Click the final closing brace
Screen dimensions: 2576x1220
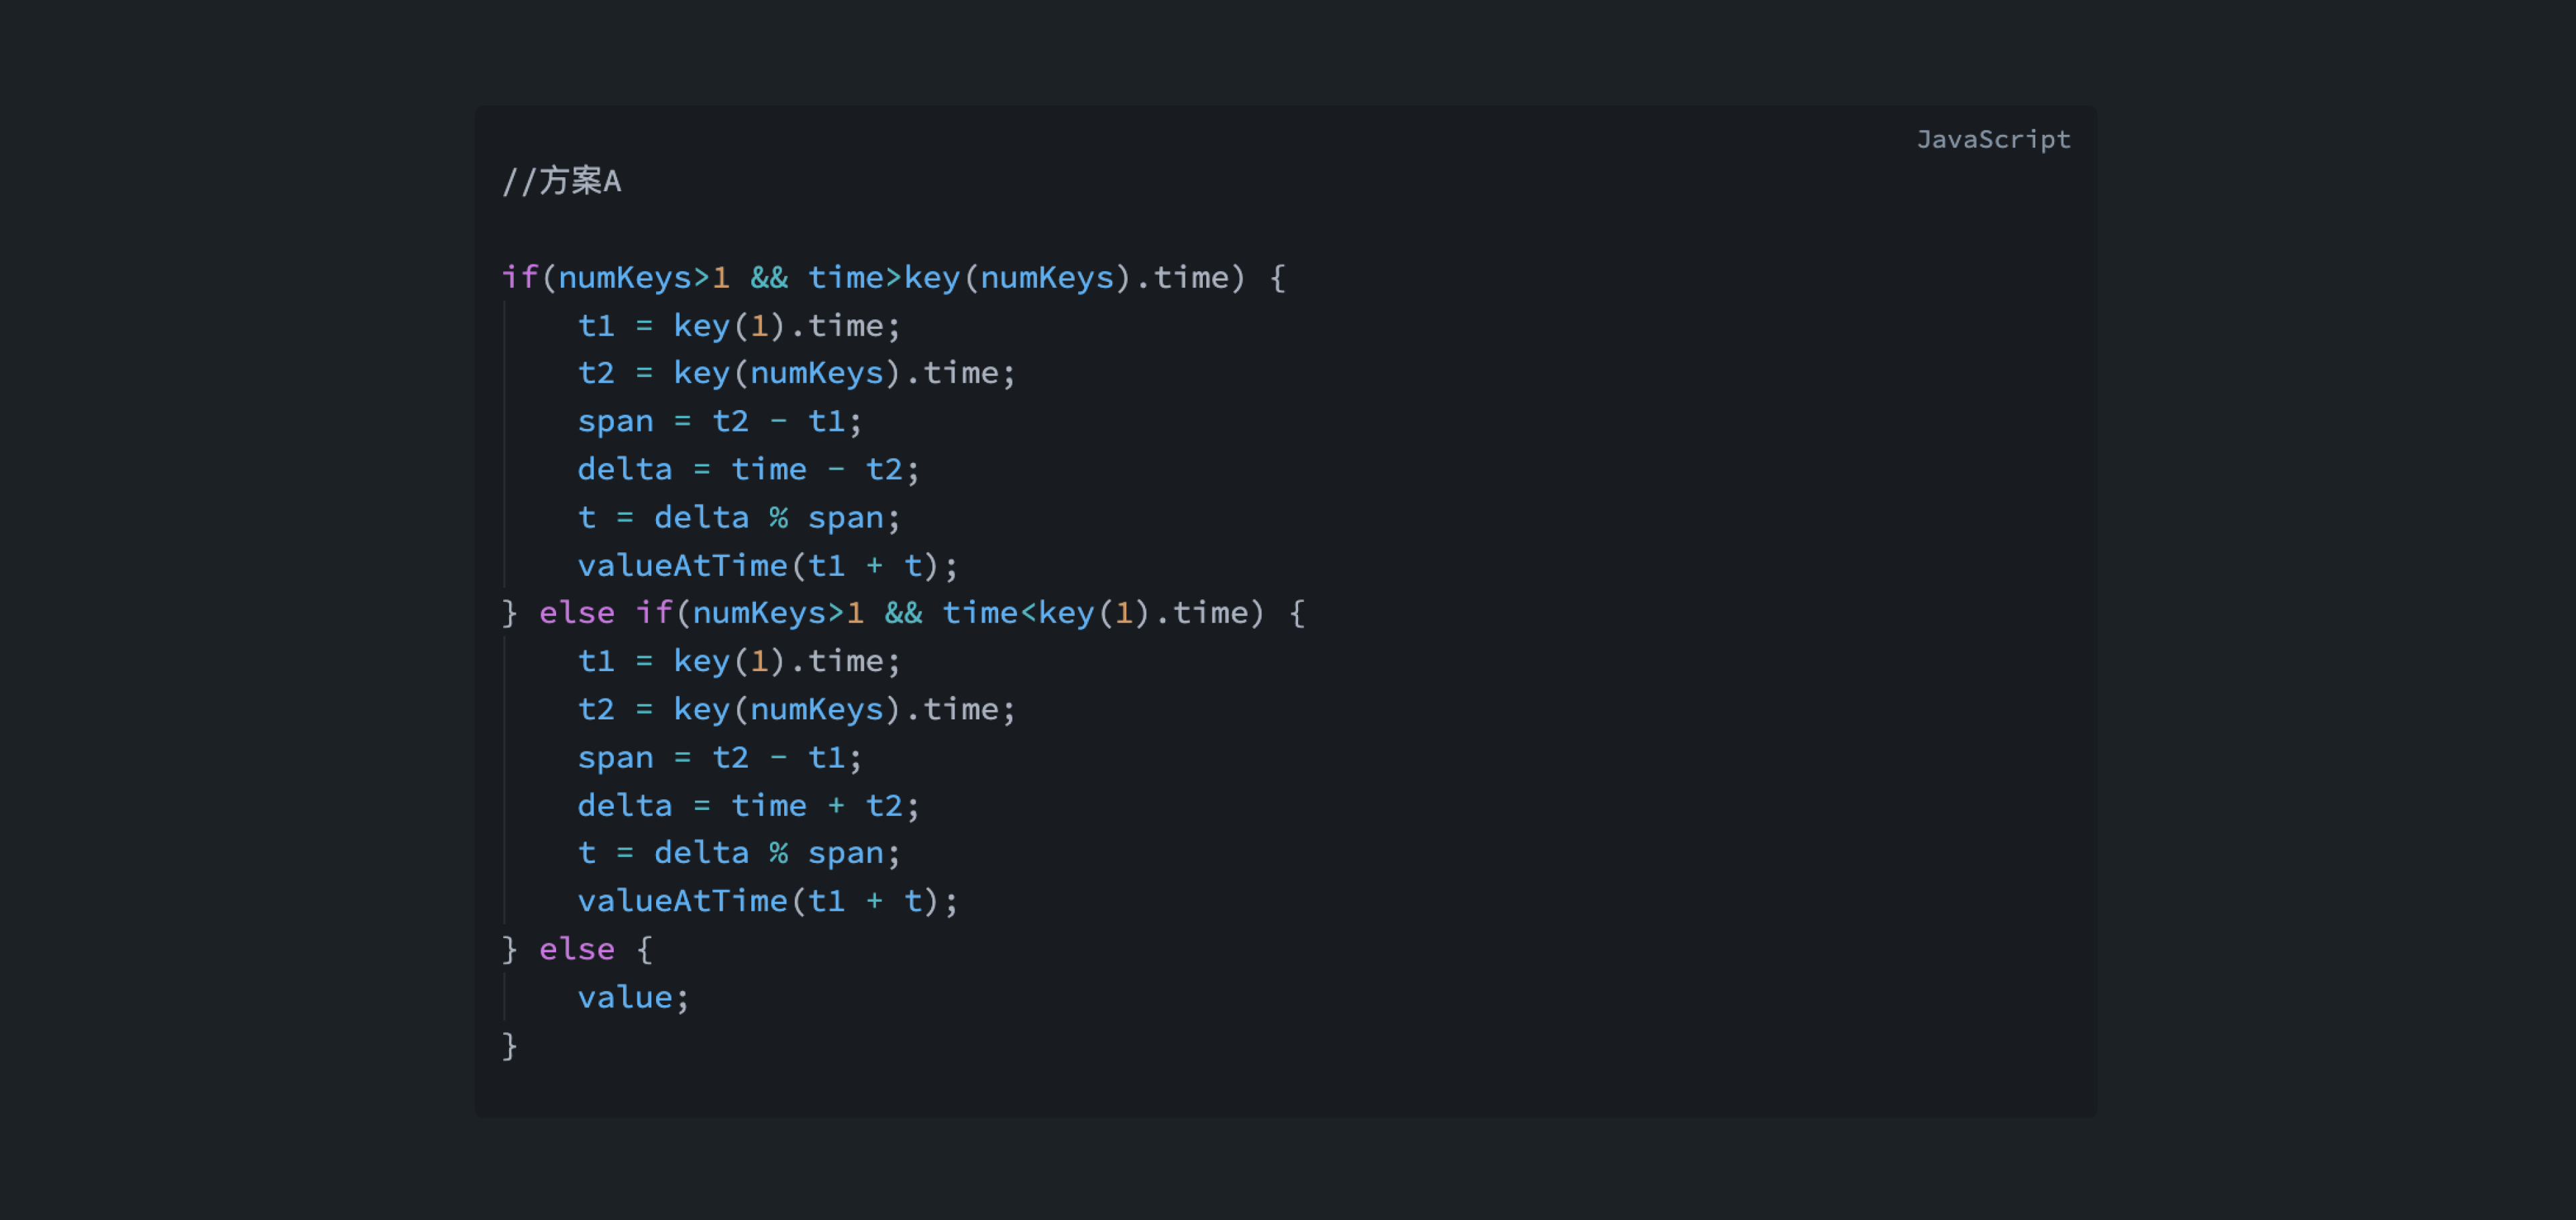pyautogui.click(x=510, y=1045)
